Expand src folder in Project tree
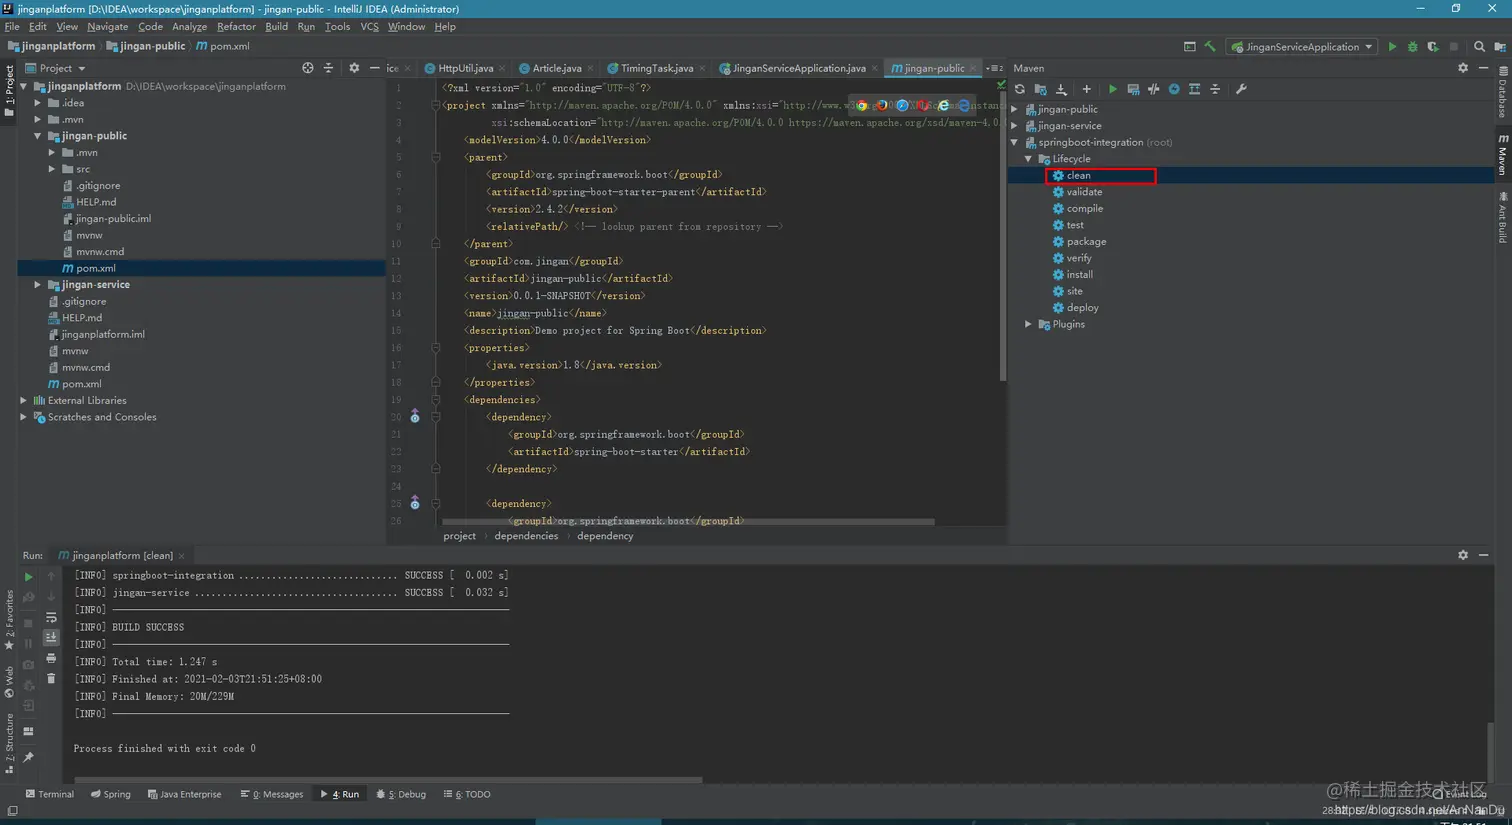This screenshot has width=1512, height=825. click(52, 169)
